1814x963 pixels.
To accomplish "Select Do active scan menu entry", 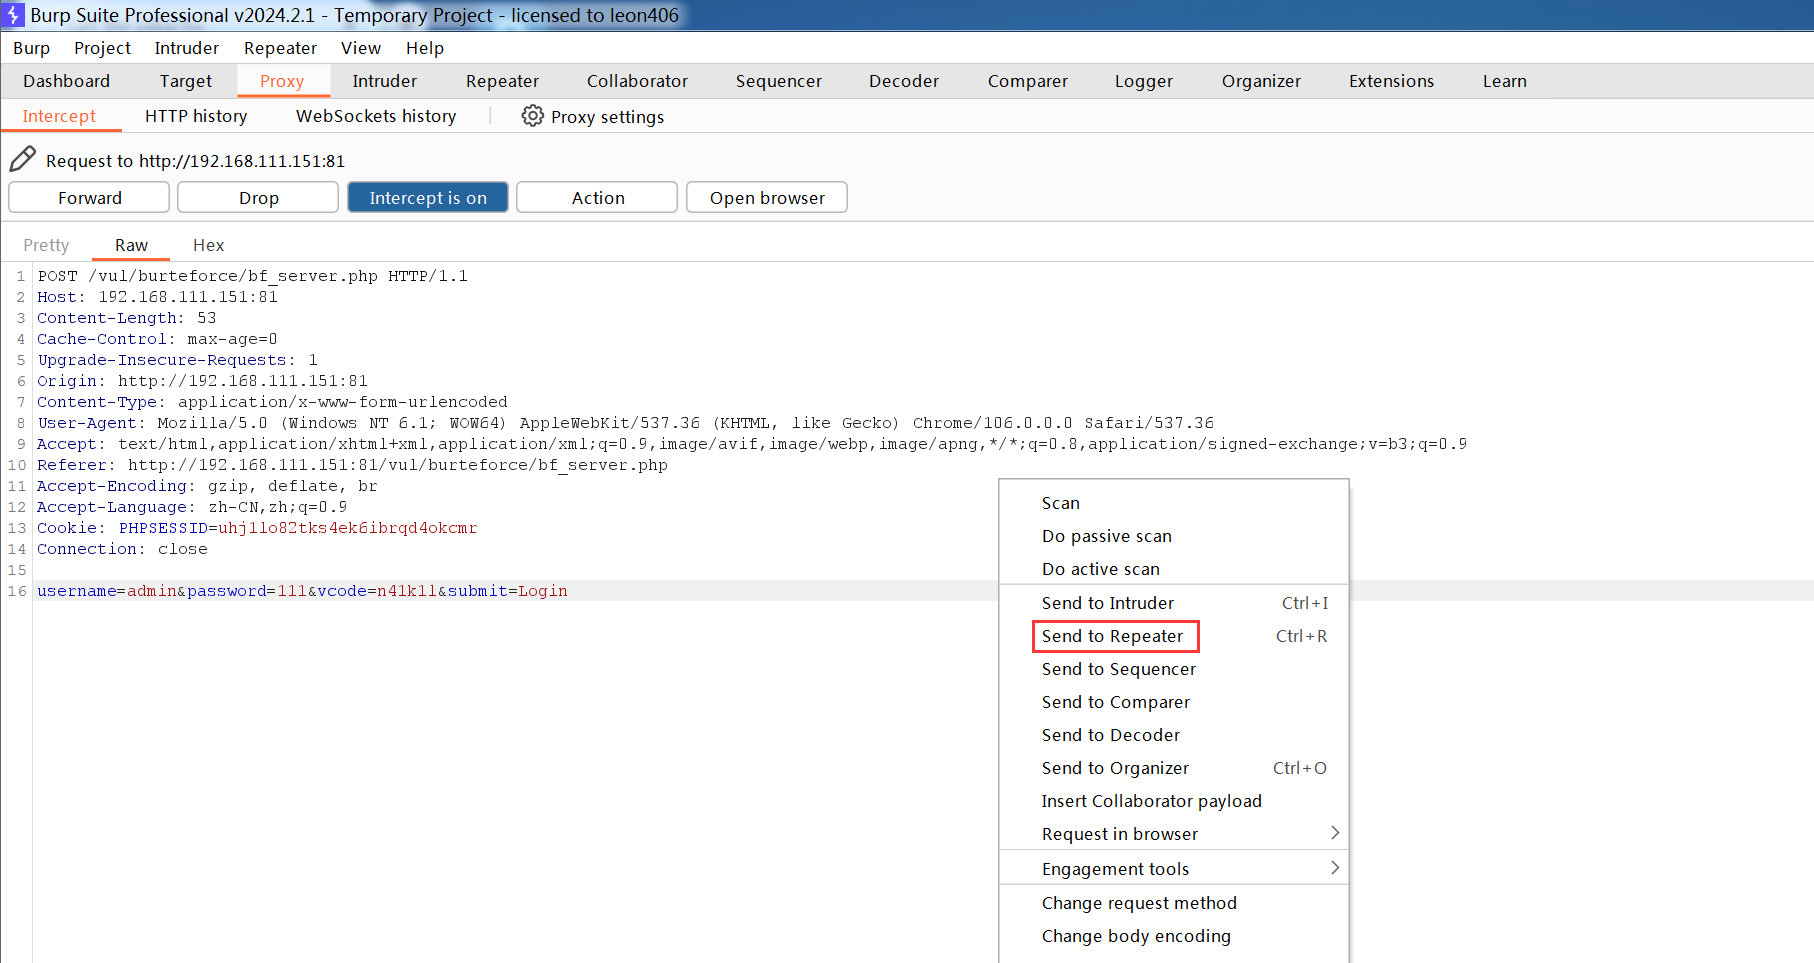I will coord(1100,569).
